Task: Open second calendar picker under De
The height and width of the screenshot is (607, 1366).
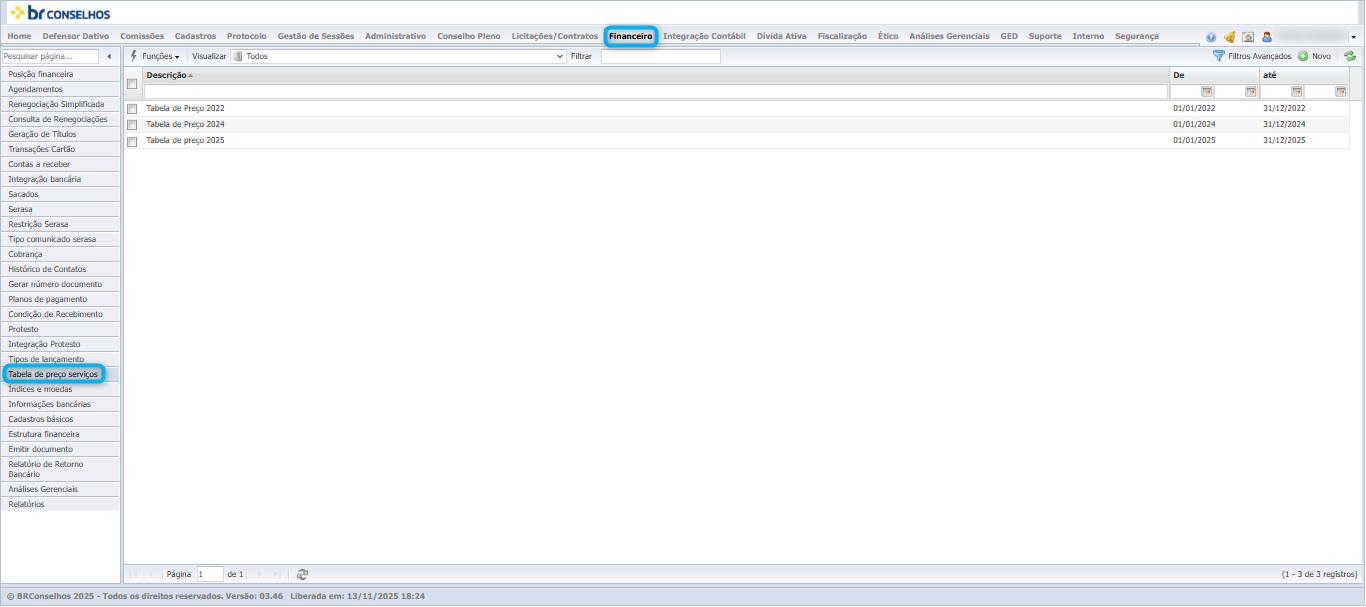Action: coord(1251,91)
